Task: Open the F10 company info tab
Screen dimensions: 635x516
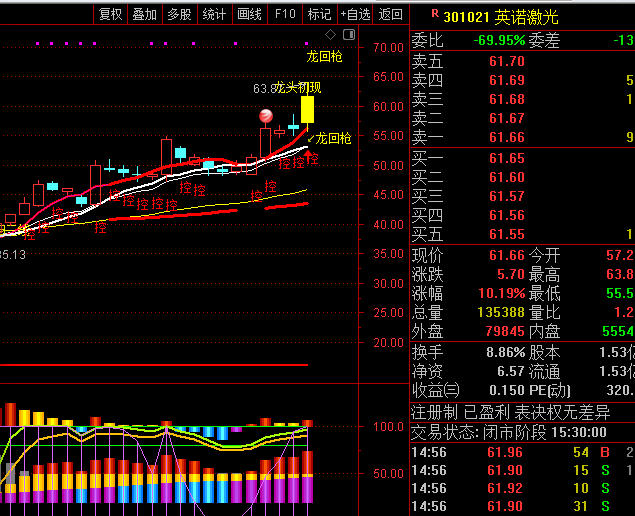Action: (285, 14)
